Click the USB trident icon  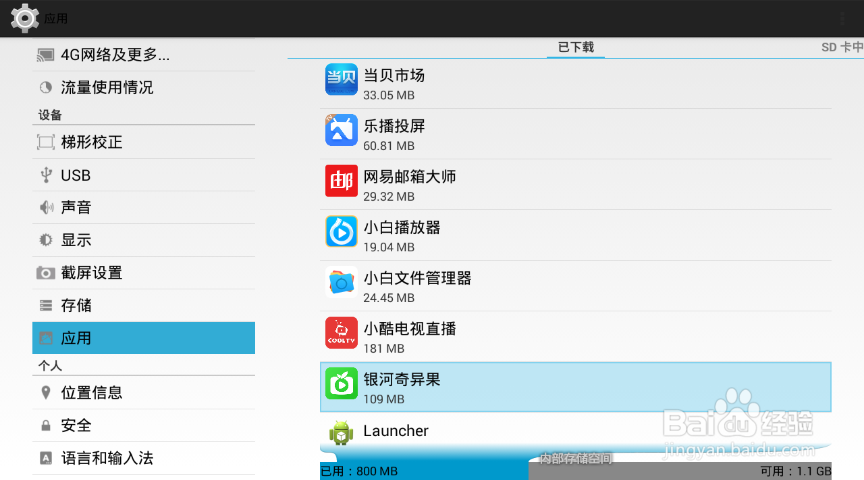tap(46, 175)
